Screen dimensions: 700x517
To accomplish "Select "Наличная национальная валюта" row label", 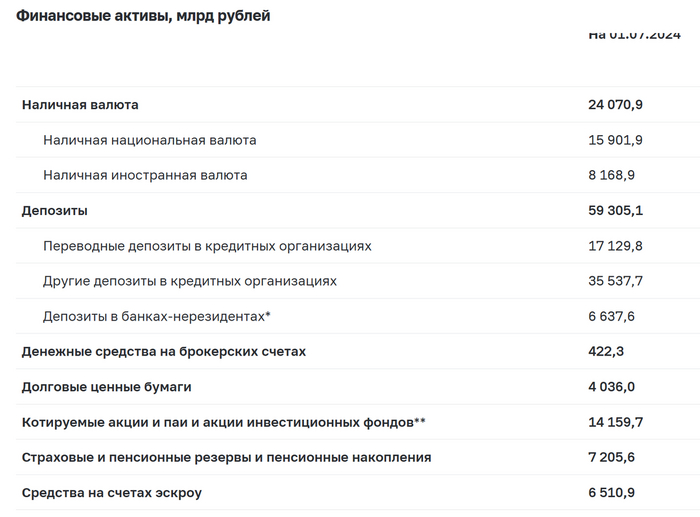I will 149,140.
